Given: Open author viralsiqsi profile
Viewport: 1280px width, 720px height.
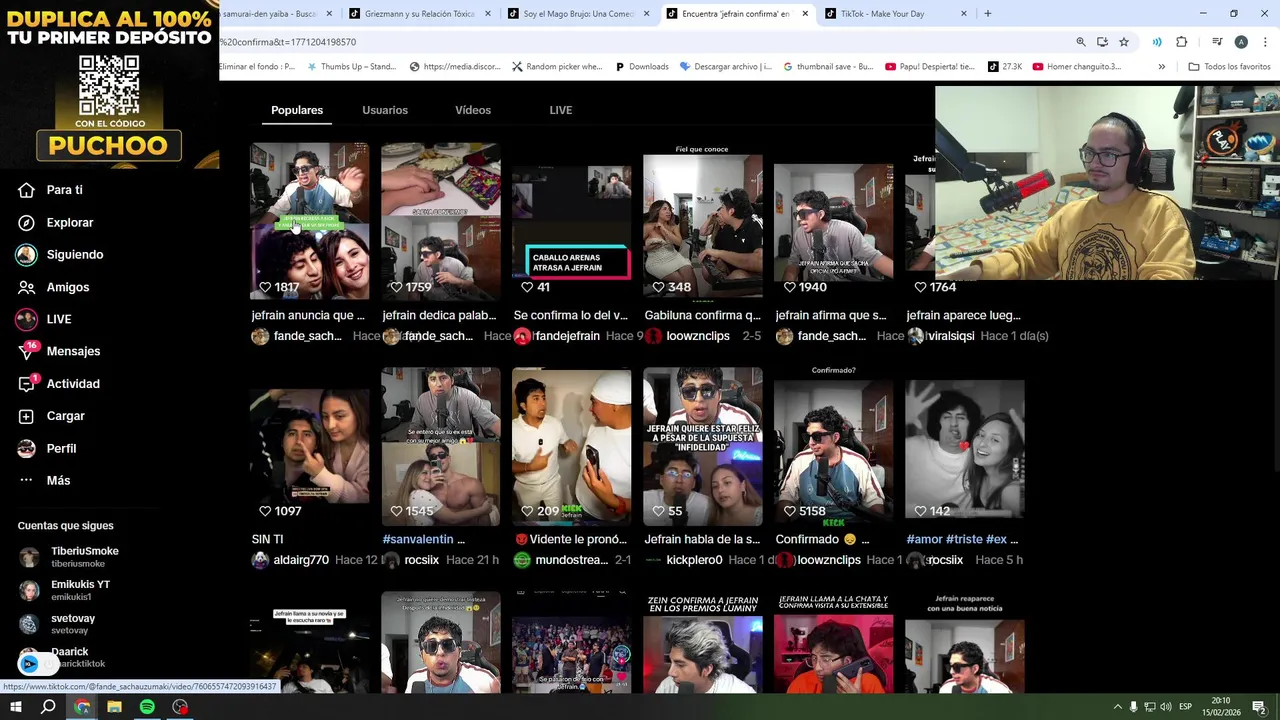Looking at the screenshot, I should pos(951,336).
